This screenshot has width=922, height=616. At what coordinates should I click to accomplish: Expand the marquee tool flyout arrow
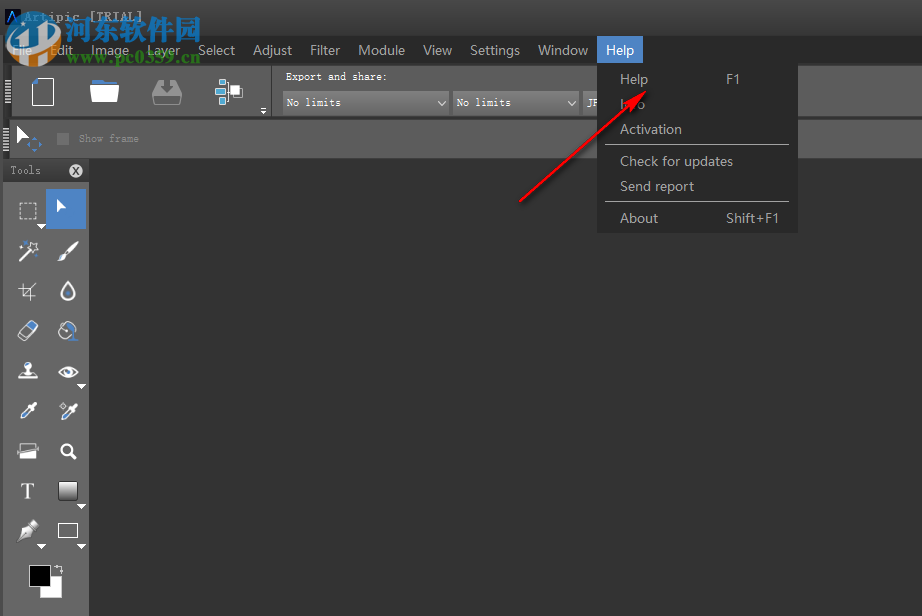point(41,226)
